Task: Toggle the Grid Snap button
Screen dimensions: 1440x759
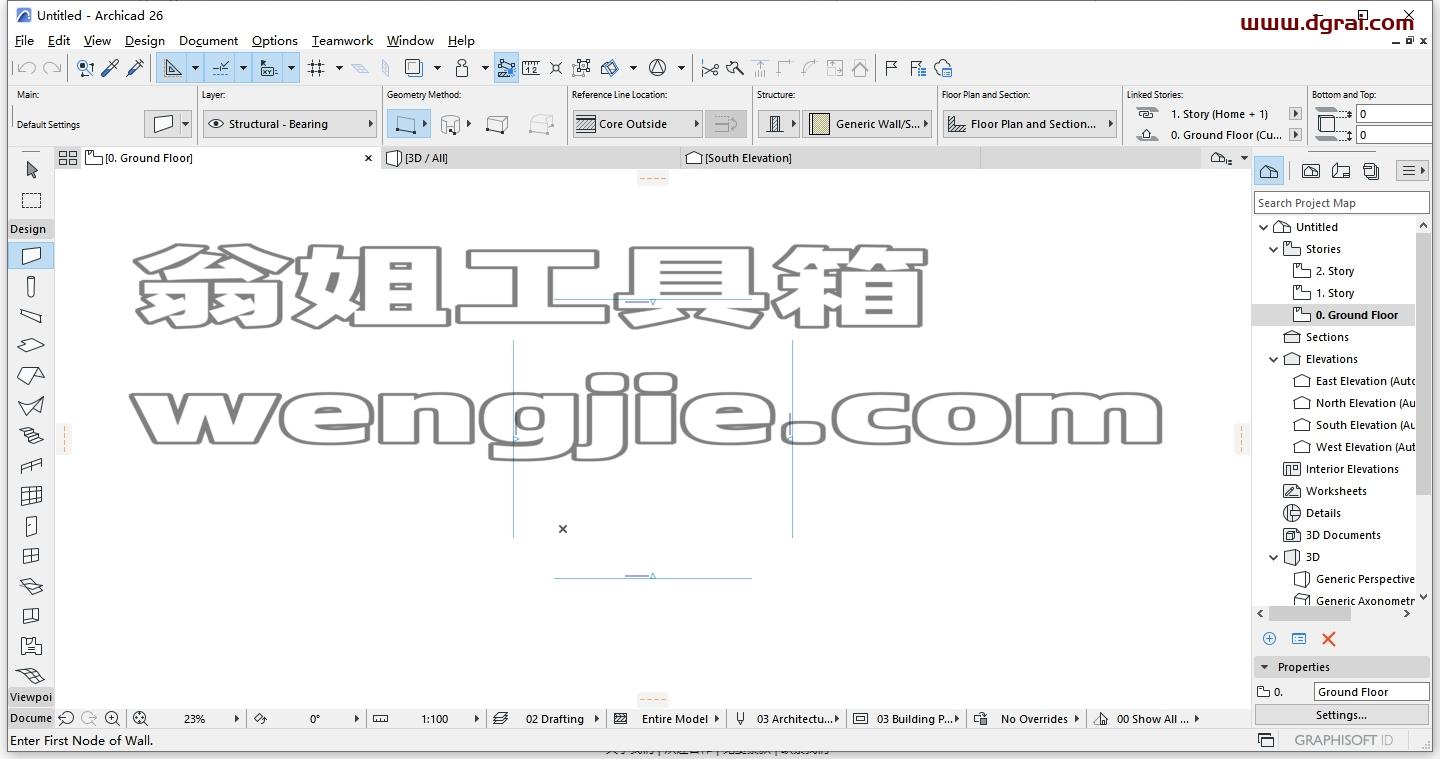Action: tap(317, 68)
